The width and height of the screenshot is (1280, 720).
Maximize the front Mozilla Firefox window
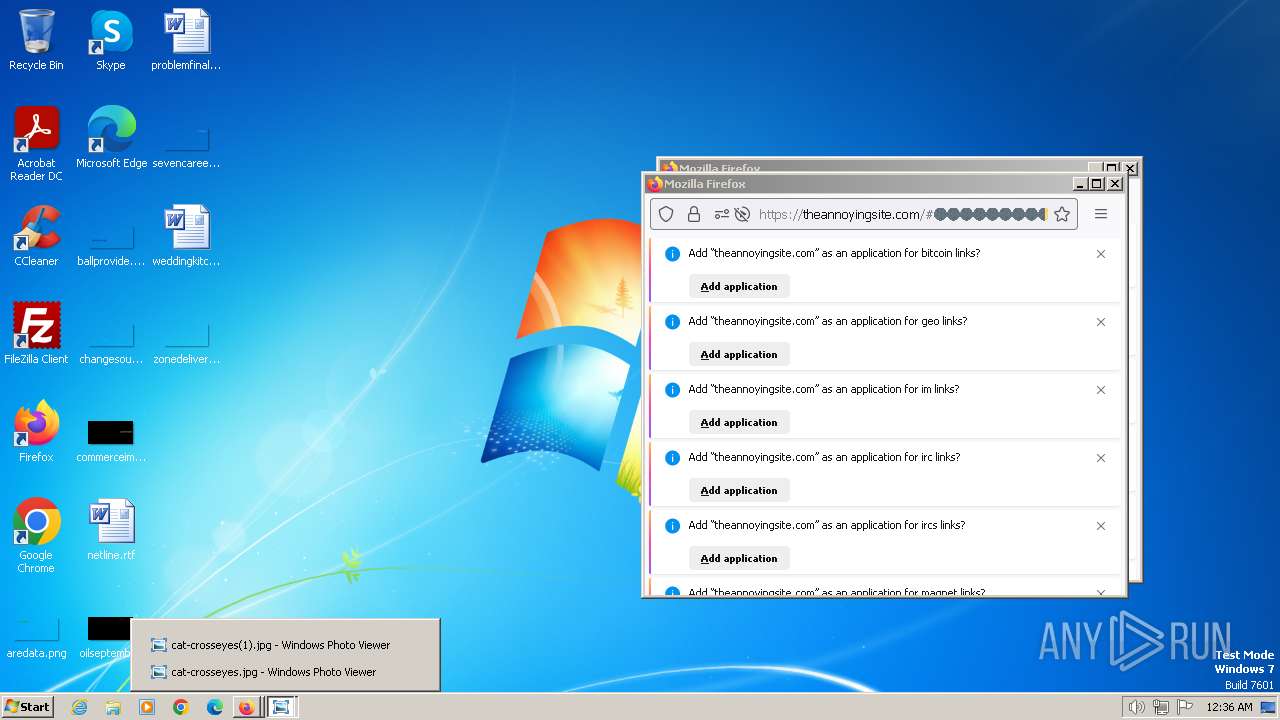pyautogui.click(x=1097, y=184)
